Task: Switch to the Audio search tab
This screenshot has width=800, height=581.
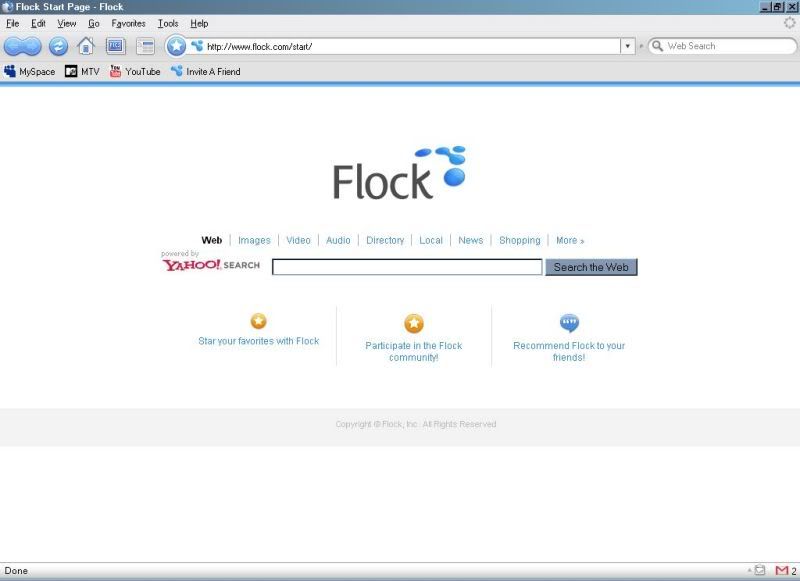Action: pyautogui.click(x=338, y=240)
